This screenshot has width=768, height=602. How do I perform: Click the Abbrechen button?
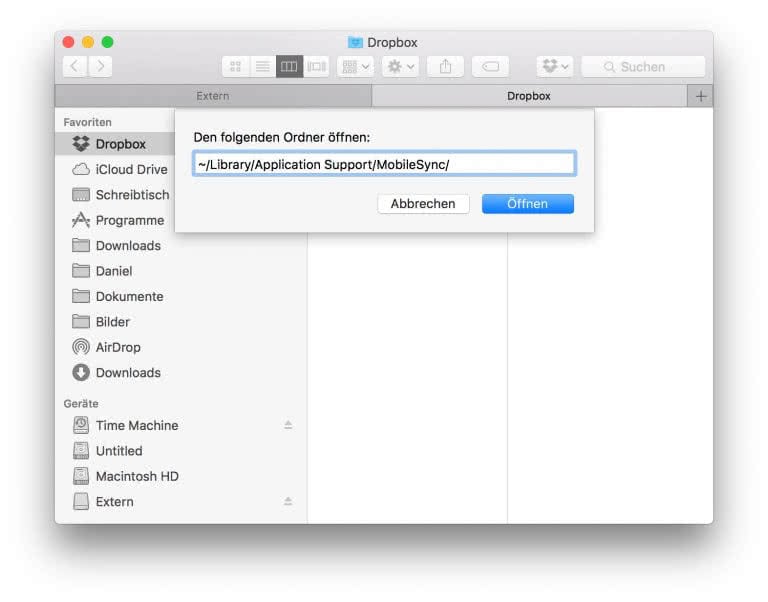tap(423, 204)
